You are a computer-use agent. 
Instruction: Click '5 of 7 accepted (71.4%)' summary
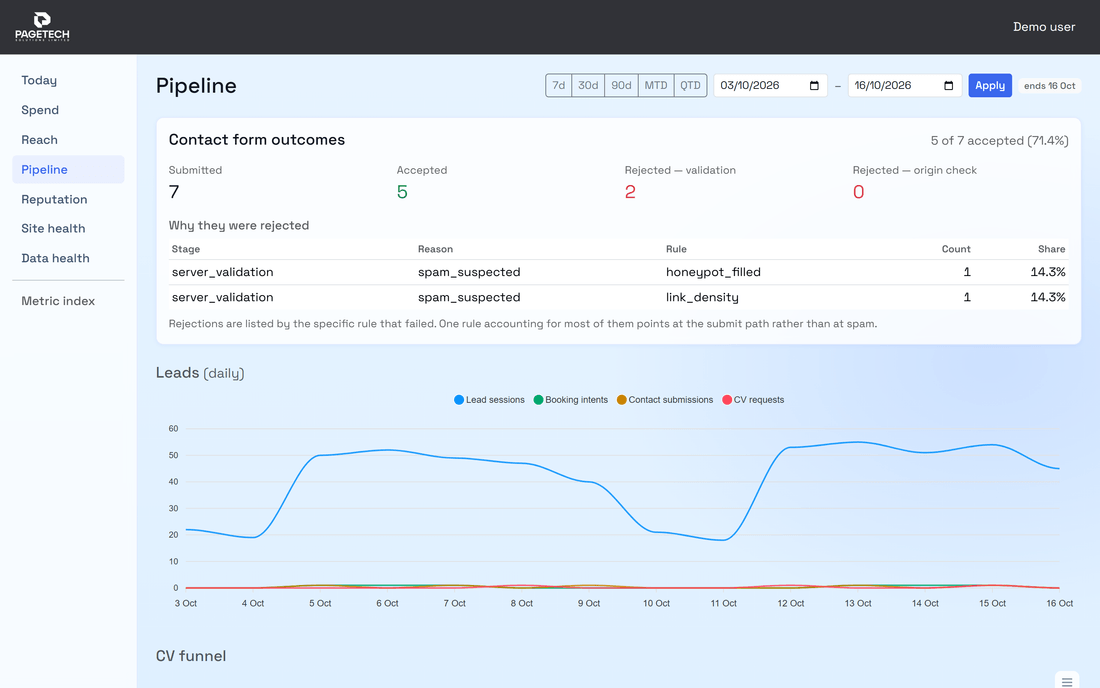(1000, 141)
